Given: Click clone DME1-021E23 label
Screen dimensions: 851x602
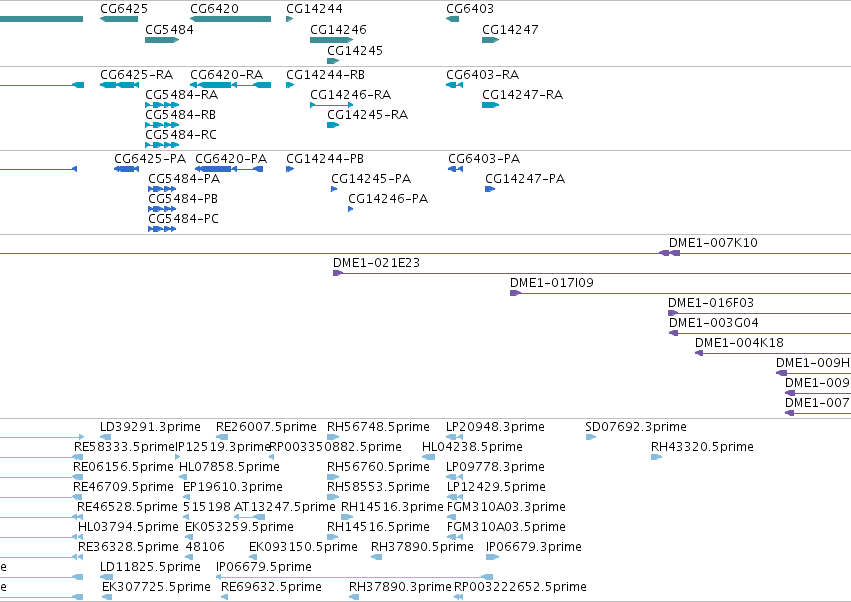Looking at the screenshot, I should point(377,263).
